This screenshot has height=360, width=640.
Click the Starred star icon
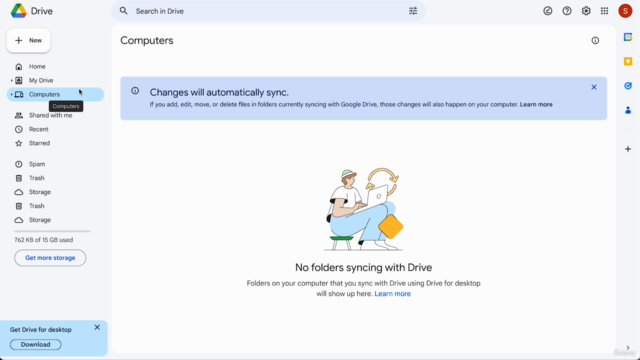(19, 143)
